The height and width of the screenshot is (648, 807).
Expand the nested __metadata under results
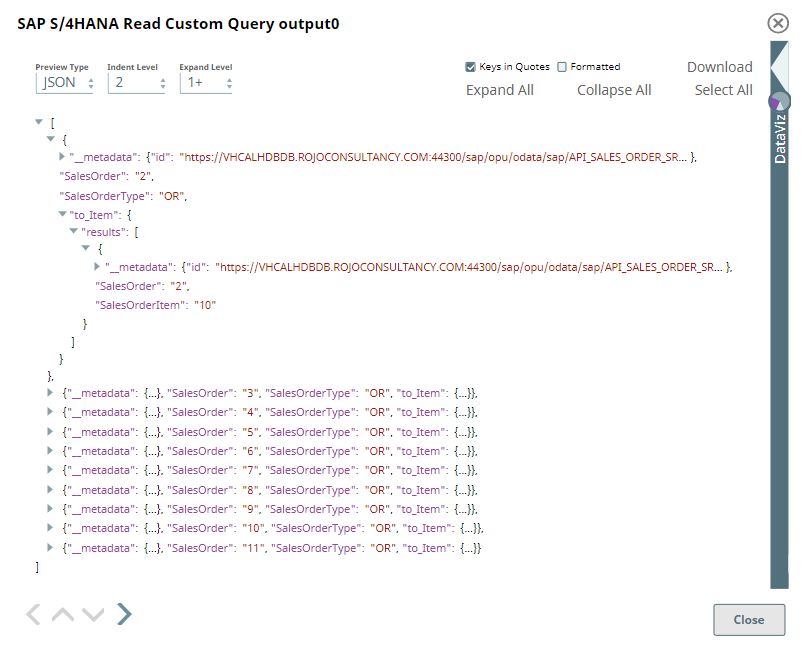(97, 267)
